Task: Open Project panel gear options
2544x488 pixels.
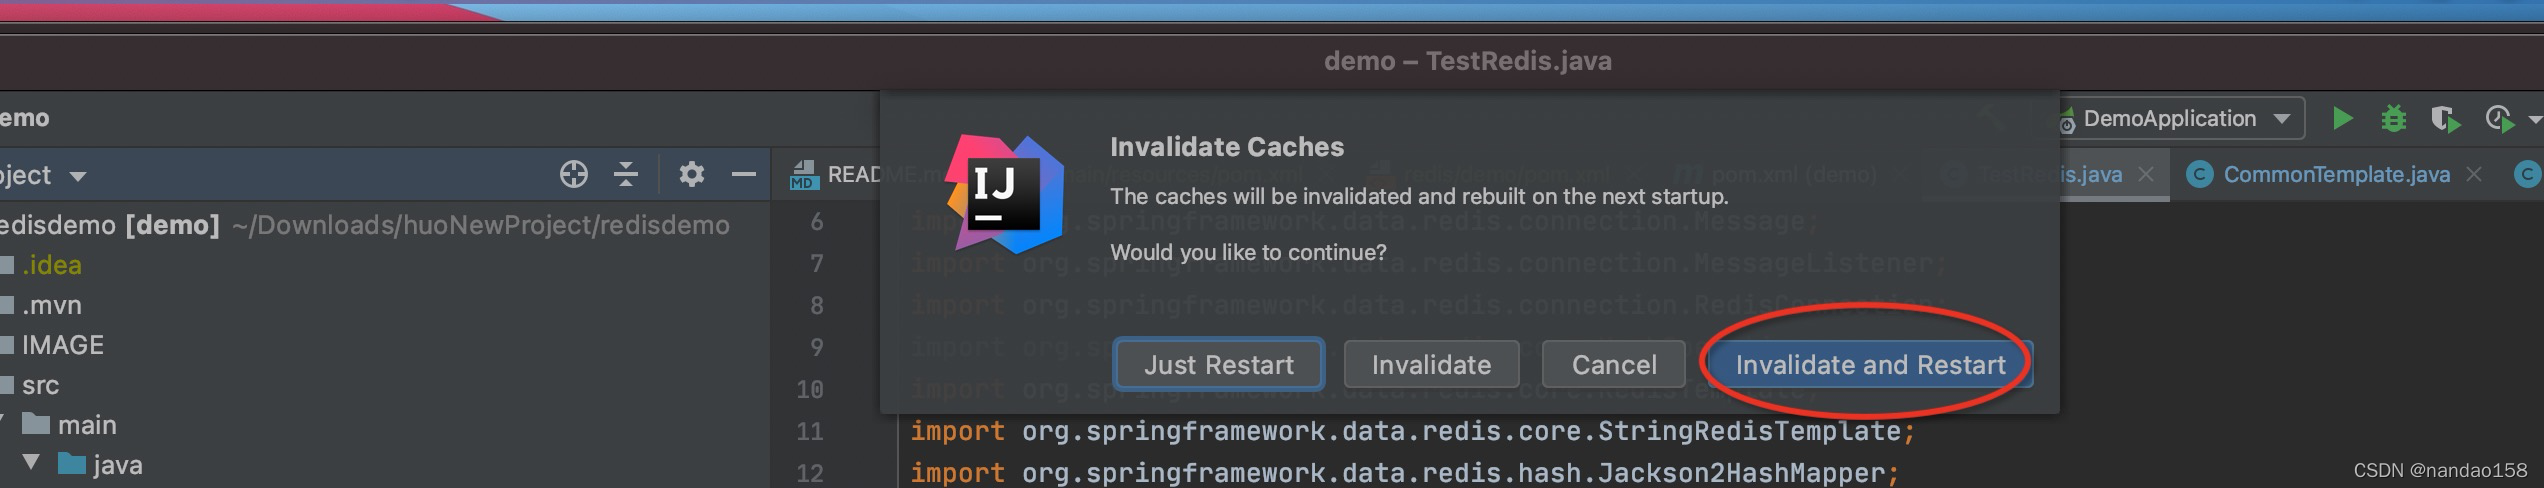Action: click(691, 174)
